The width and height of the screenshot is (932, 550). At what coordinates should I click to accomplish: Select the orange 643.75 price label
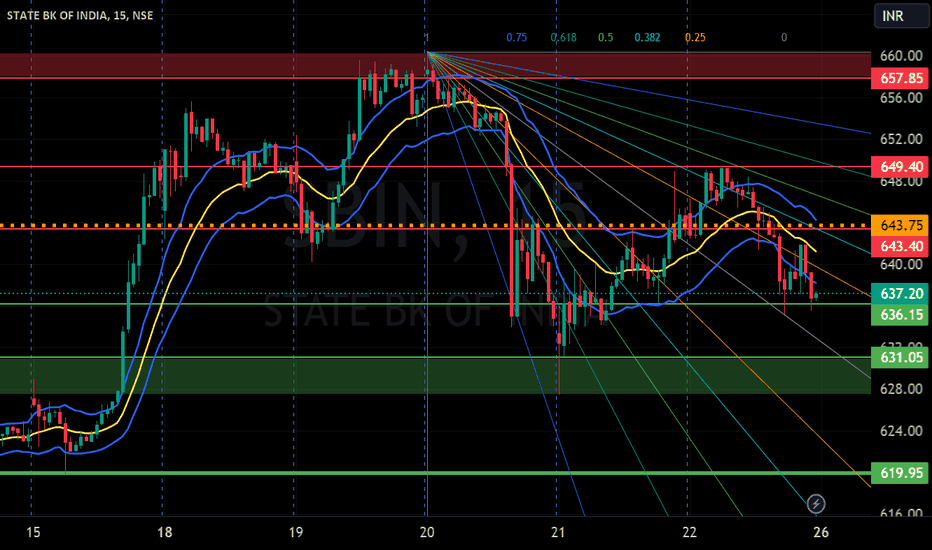click(x=900, y=225)
